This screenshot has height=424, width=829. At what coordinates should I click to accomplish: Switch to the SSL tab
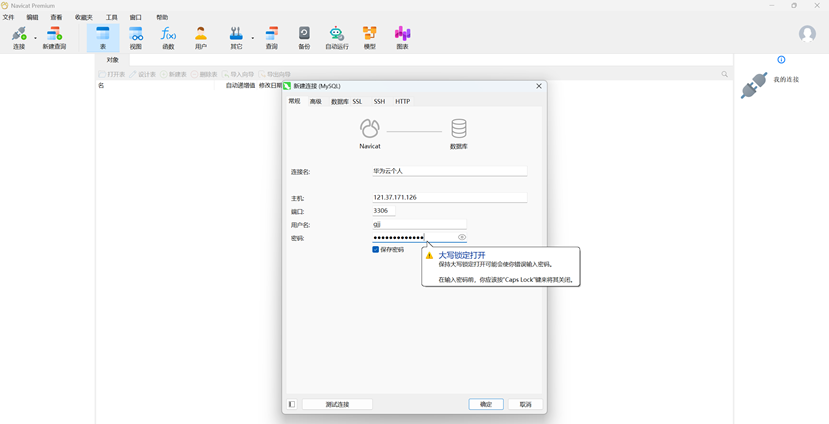pos(357,102)
